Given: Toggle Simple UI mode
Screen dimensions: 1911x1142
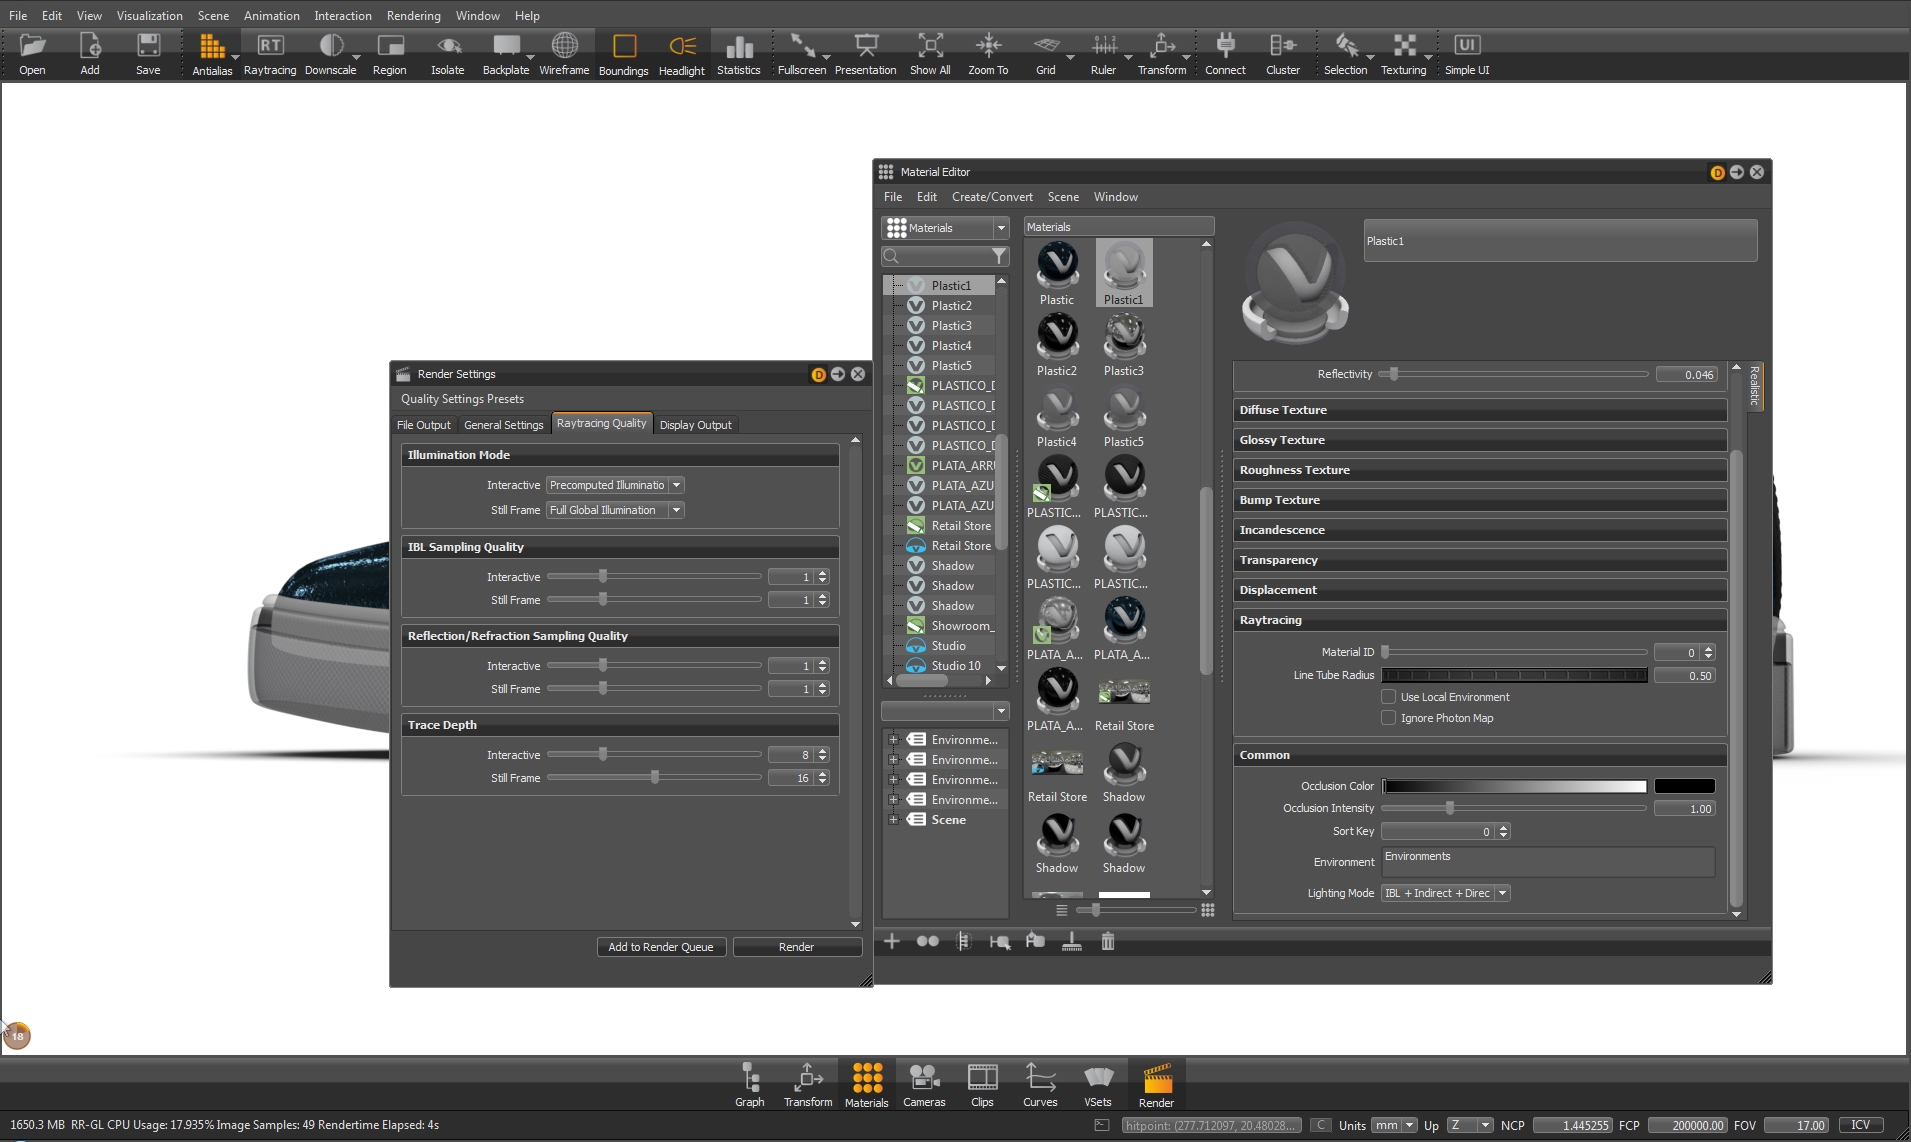Looking at the screenshot, I should pos(1467,53).
